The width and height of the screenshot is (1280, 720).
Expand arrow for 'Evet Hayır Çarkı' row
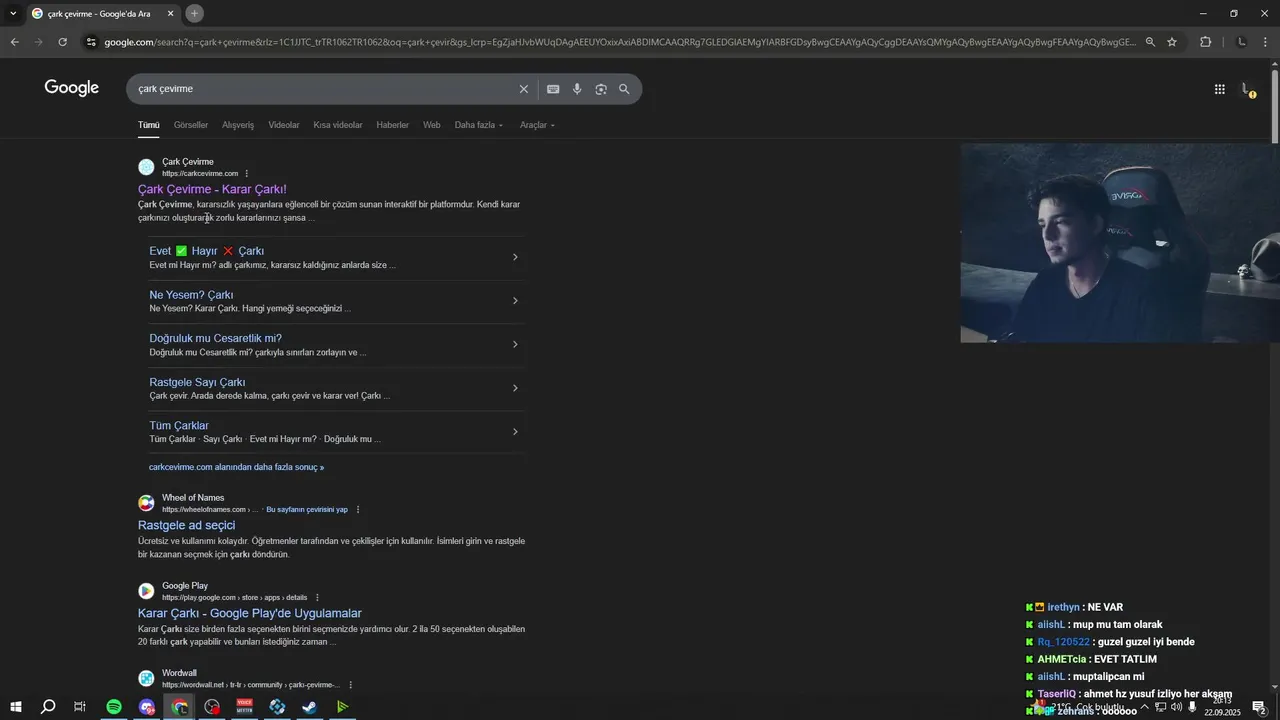(515, 257)
